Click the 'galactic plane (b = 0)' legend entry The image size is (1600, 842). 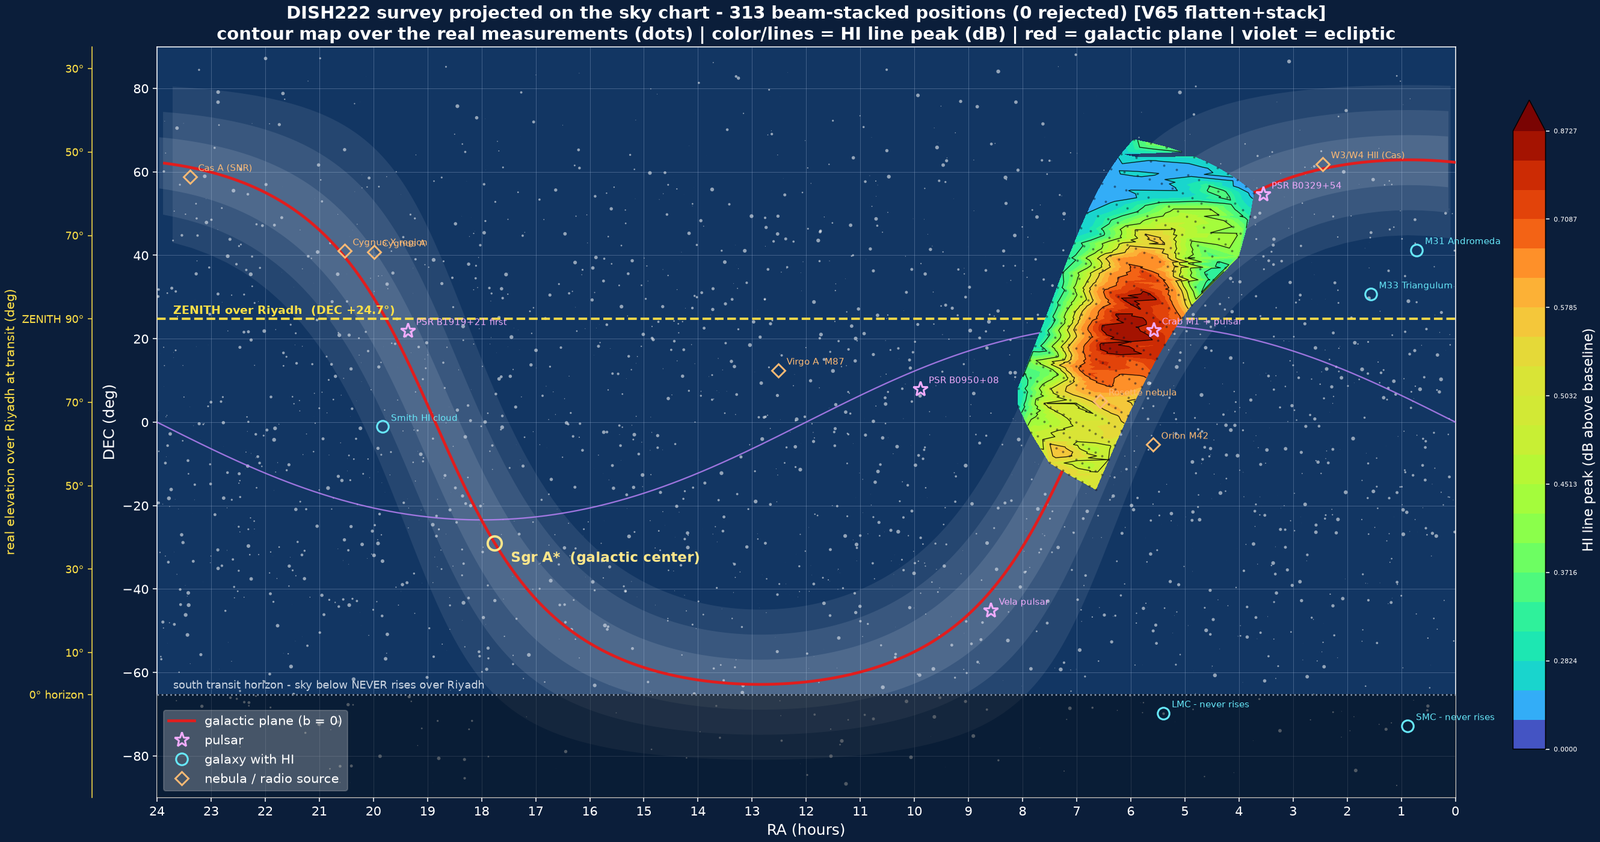pyautogui.click(x=255, y=721)
